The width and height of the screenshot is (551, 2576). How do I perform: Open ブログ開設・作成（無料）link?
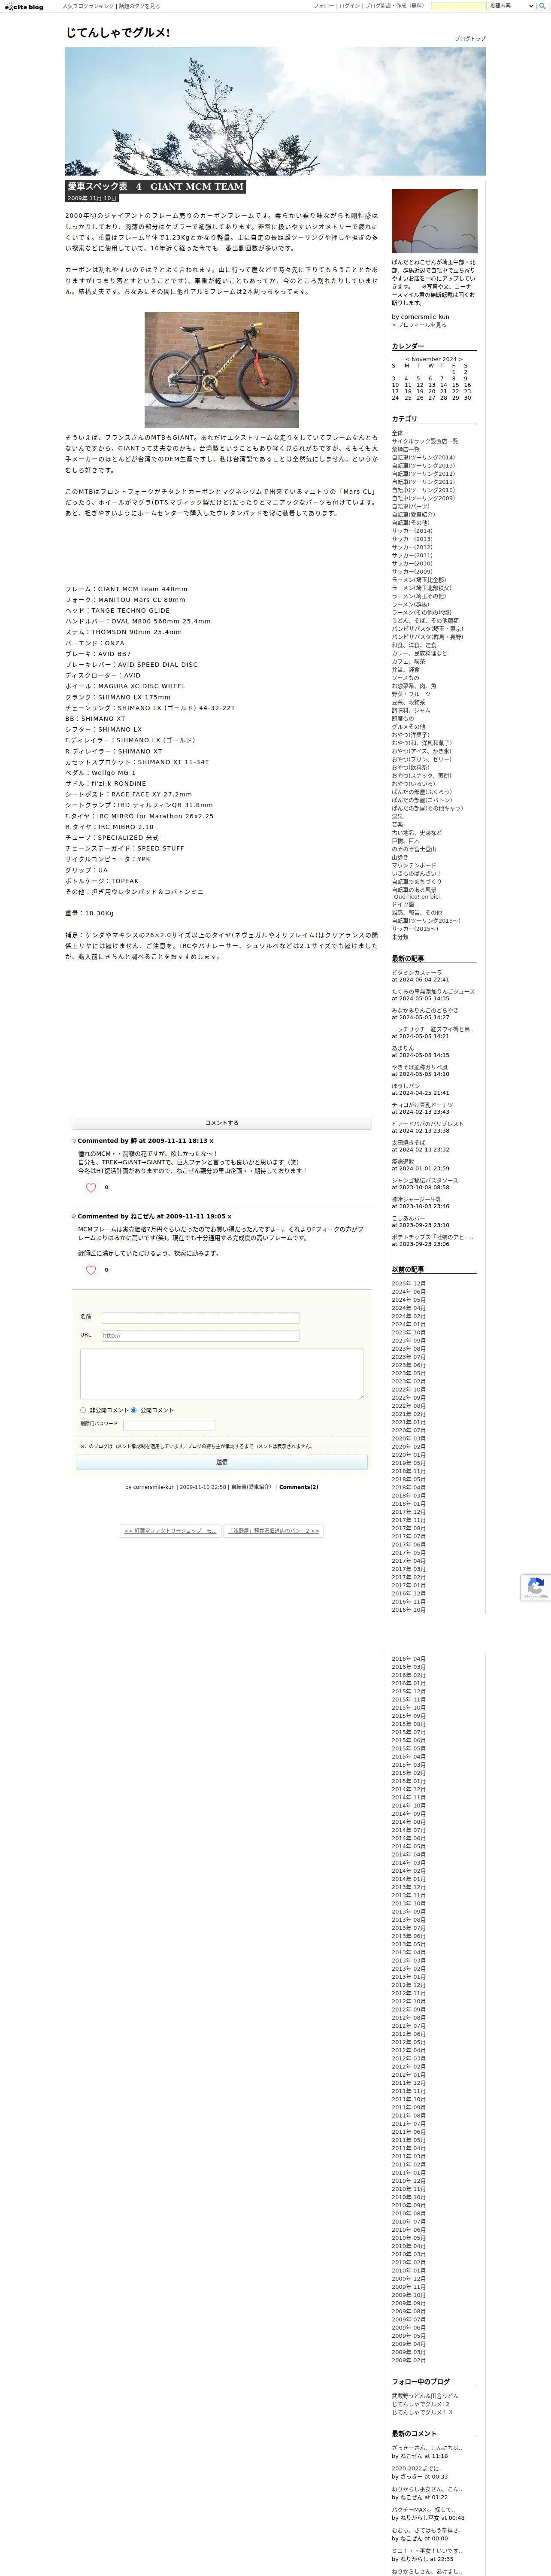(394, 6)
